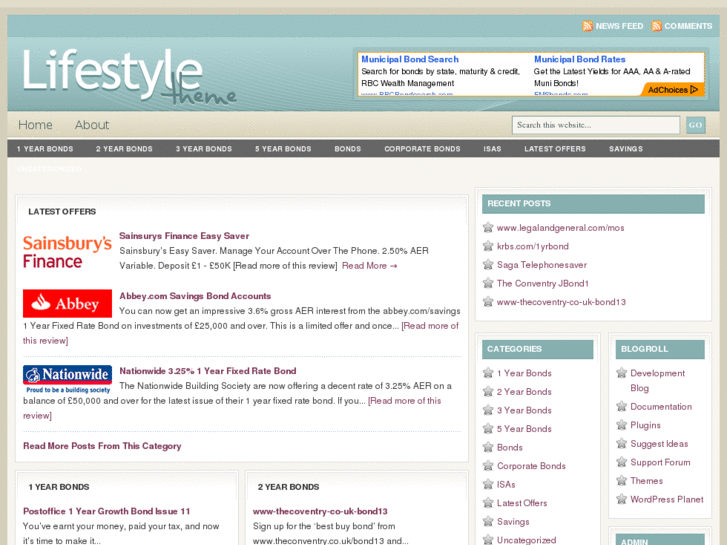Open the Documentation blogroll link
The height and width of the screenshot is (545, 727).
(x=661, y=407)
